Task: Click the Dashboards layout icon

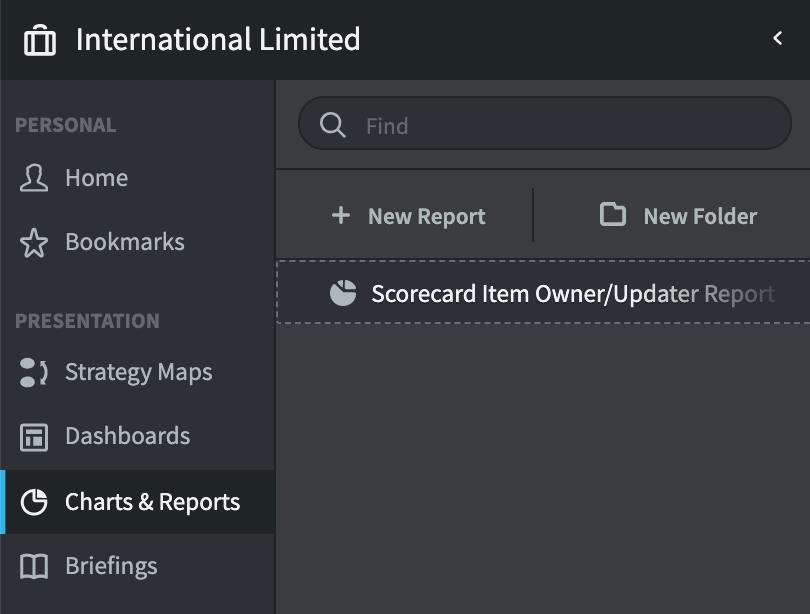Action: click(34, 437)
